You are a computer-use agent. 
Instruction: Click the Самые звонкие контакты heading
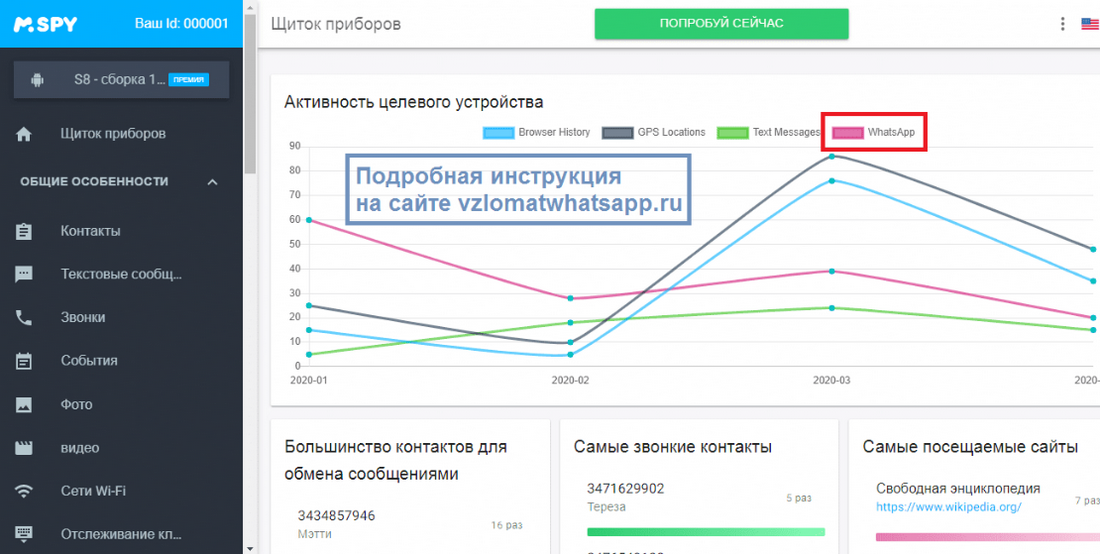673,447
